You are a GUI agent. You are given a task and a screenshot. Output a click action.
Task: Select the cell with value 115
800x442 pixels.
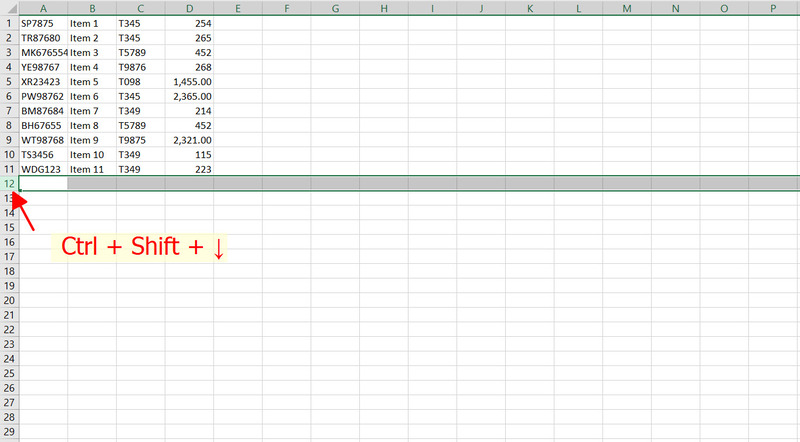point(189,155)
